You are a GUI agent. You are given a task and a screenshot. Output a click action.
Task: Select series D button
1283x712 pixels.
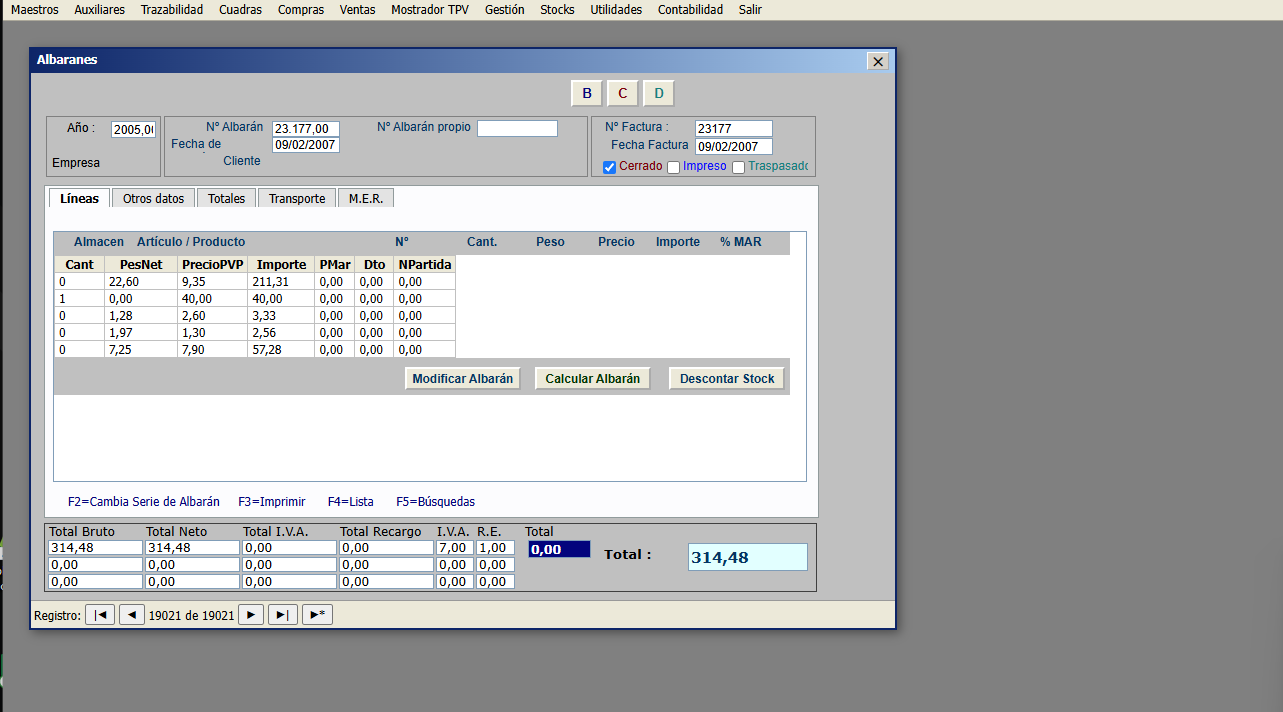(659, 94)
